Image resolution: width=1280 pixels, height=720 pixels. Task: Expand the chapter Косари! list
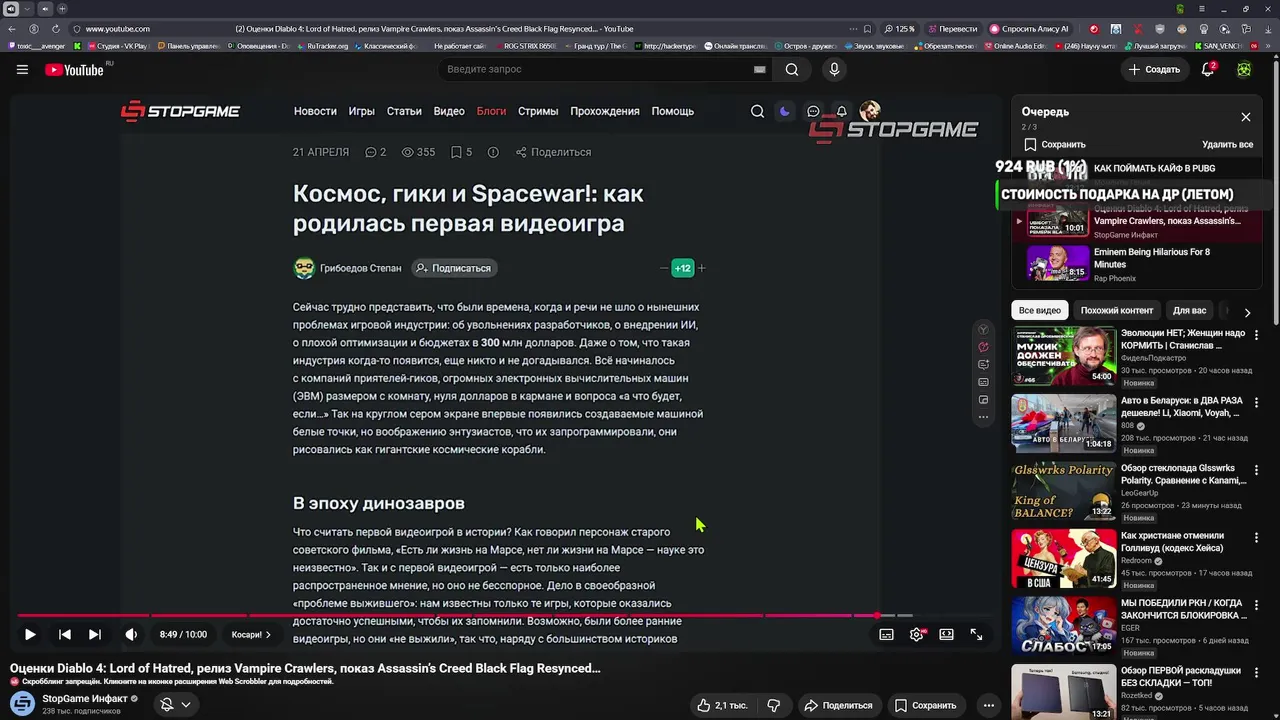252,634
